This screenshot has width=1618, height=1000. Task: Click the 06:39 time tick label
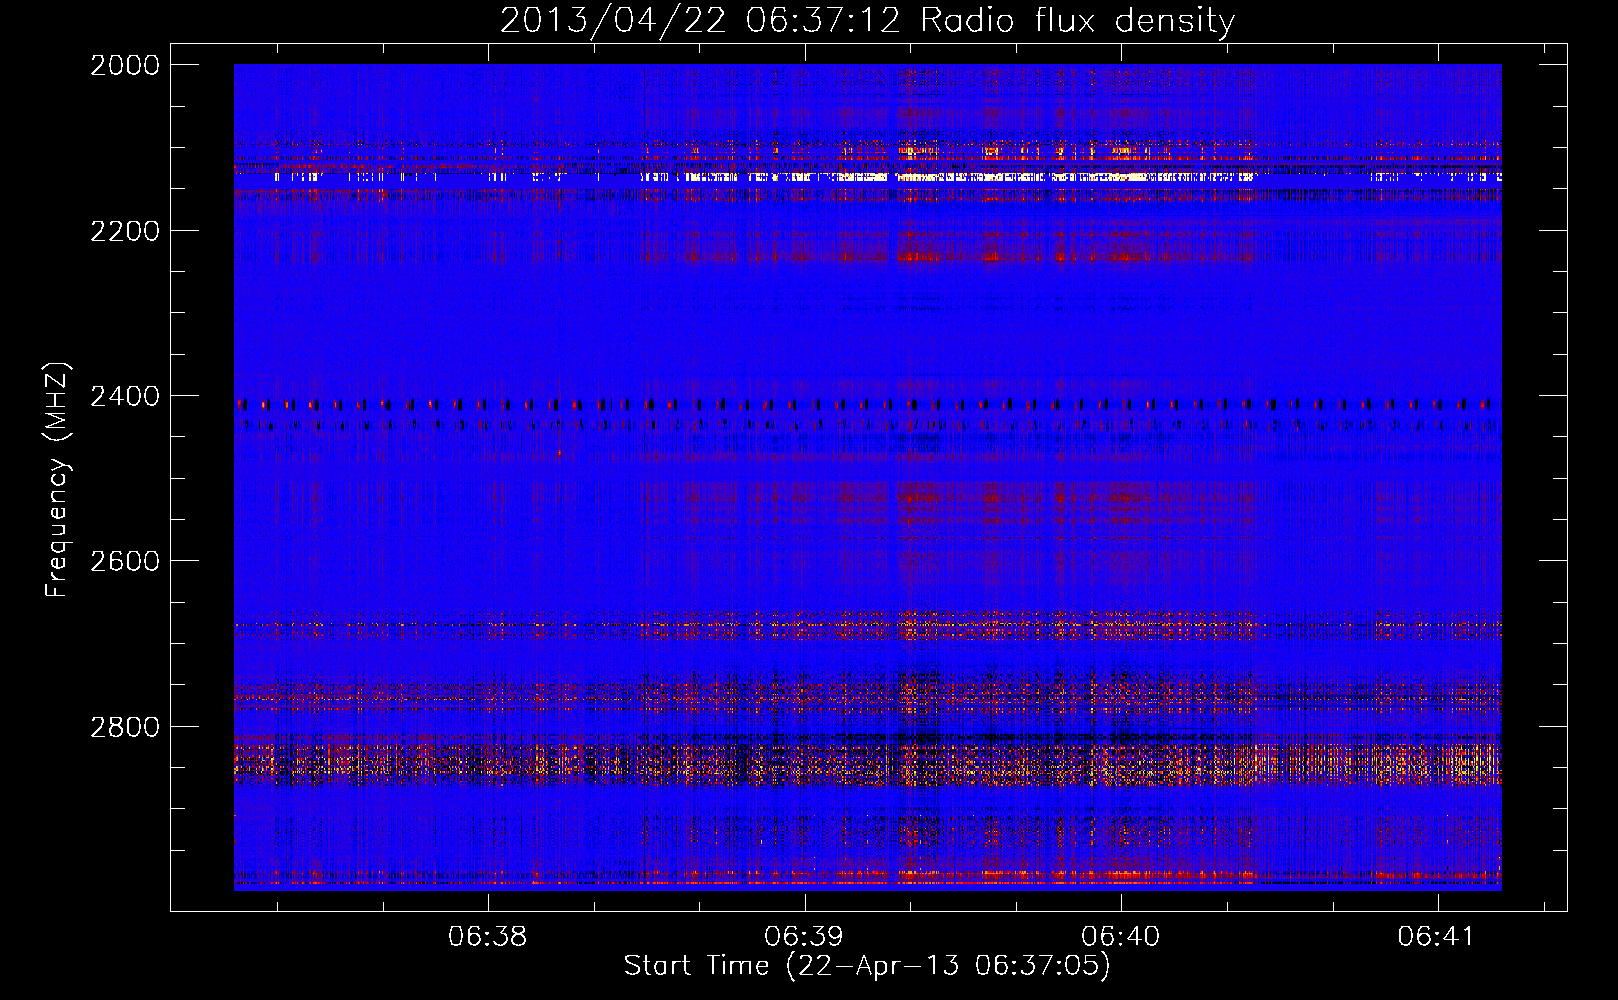tap(804, 937)
